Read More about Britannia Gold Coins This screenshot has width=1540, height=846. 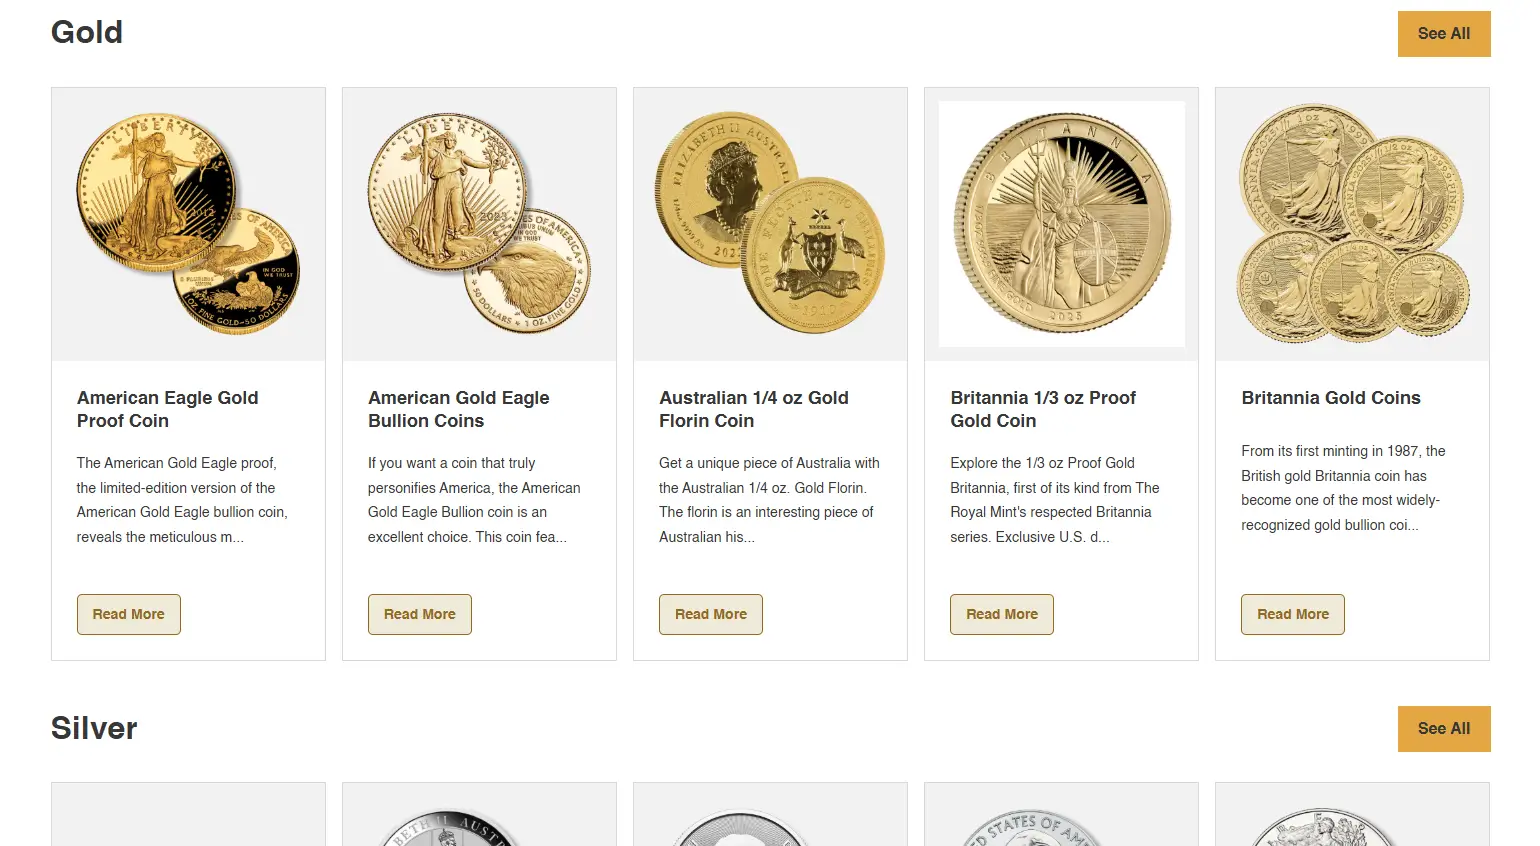point(1292,614)
